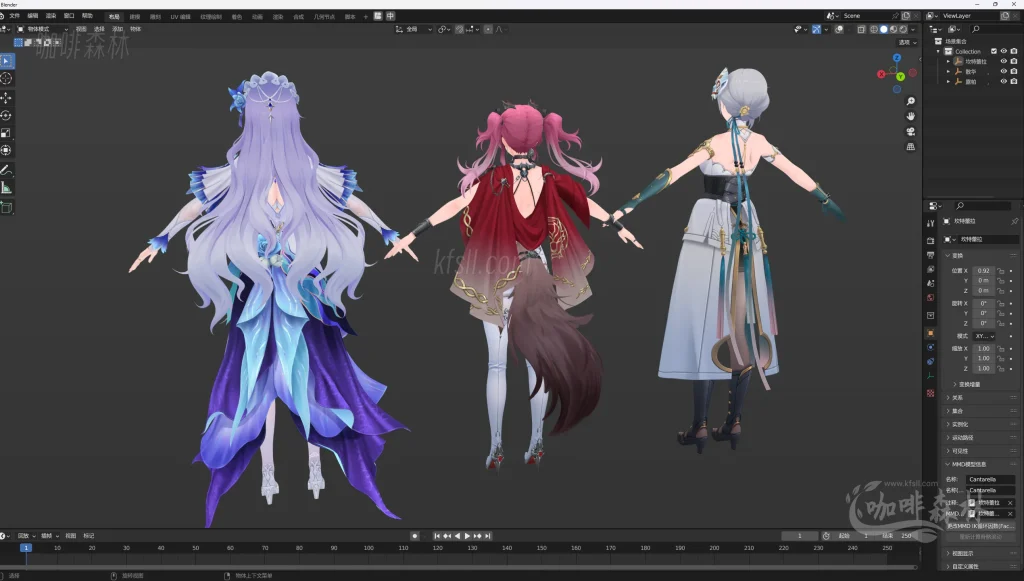
Task: Click the pan view hand gizmo
Action: pyautogui.click(x=910, y=116)
